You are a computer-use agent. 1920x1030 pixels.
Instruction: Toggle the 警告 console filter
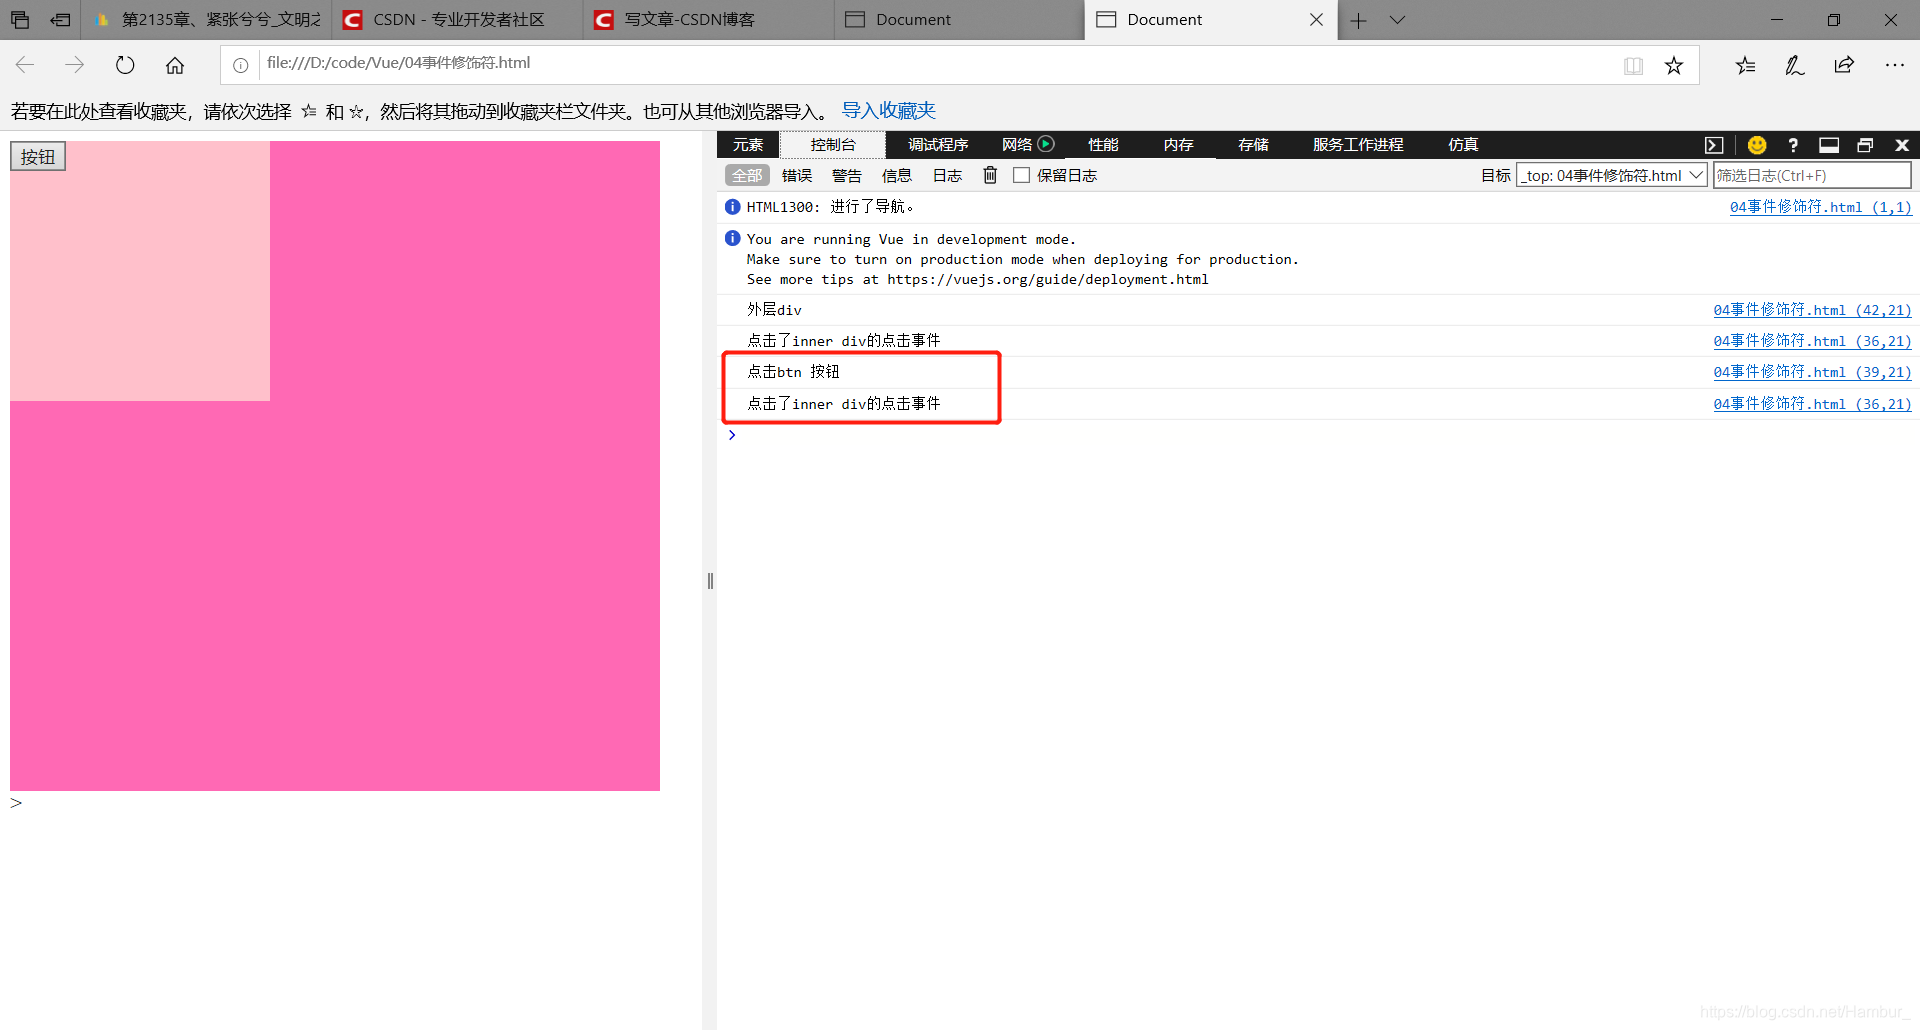pos(847,176)
